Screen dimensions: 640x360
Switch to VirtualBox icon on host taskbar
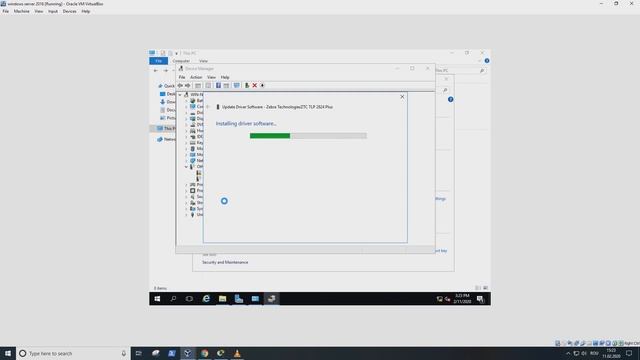pos(188,353)
